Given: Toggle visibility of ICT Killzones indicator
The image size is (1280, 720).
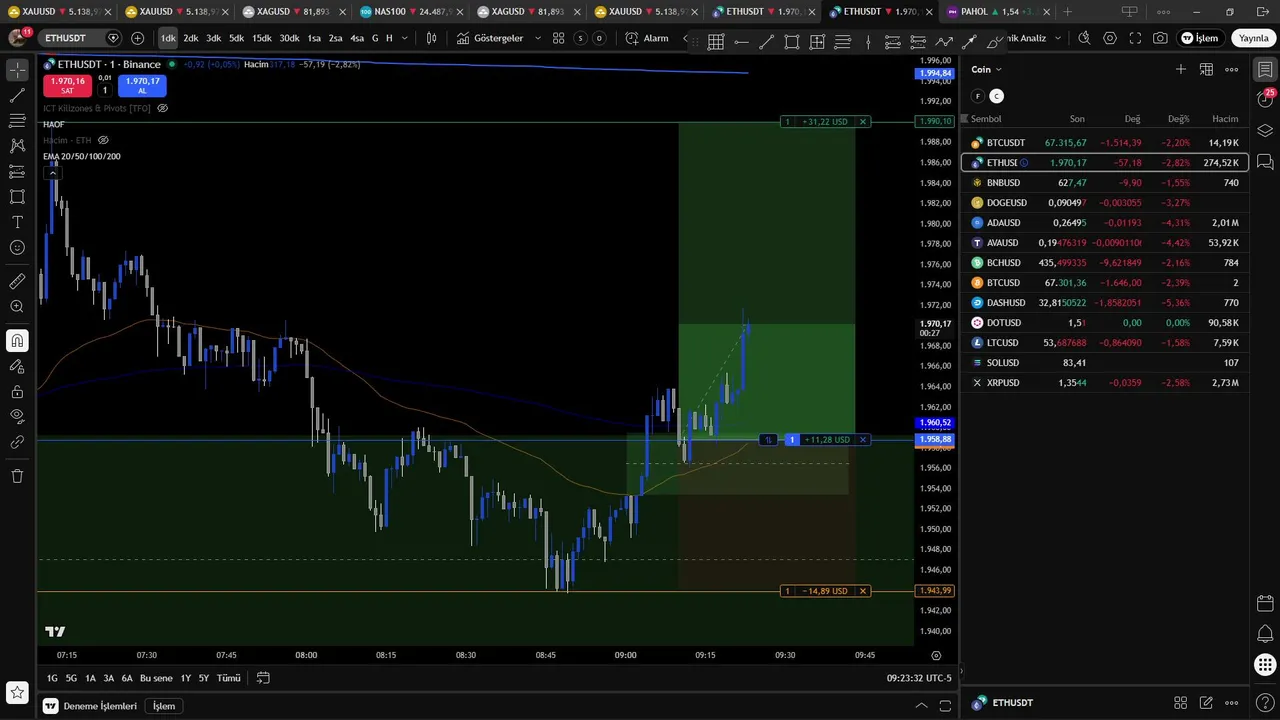Looking at the screenshot, I should (x=162, y=108).
